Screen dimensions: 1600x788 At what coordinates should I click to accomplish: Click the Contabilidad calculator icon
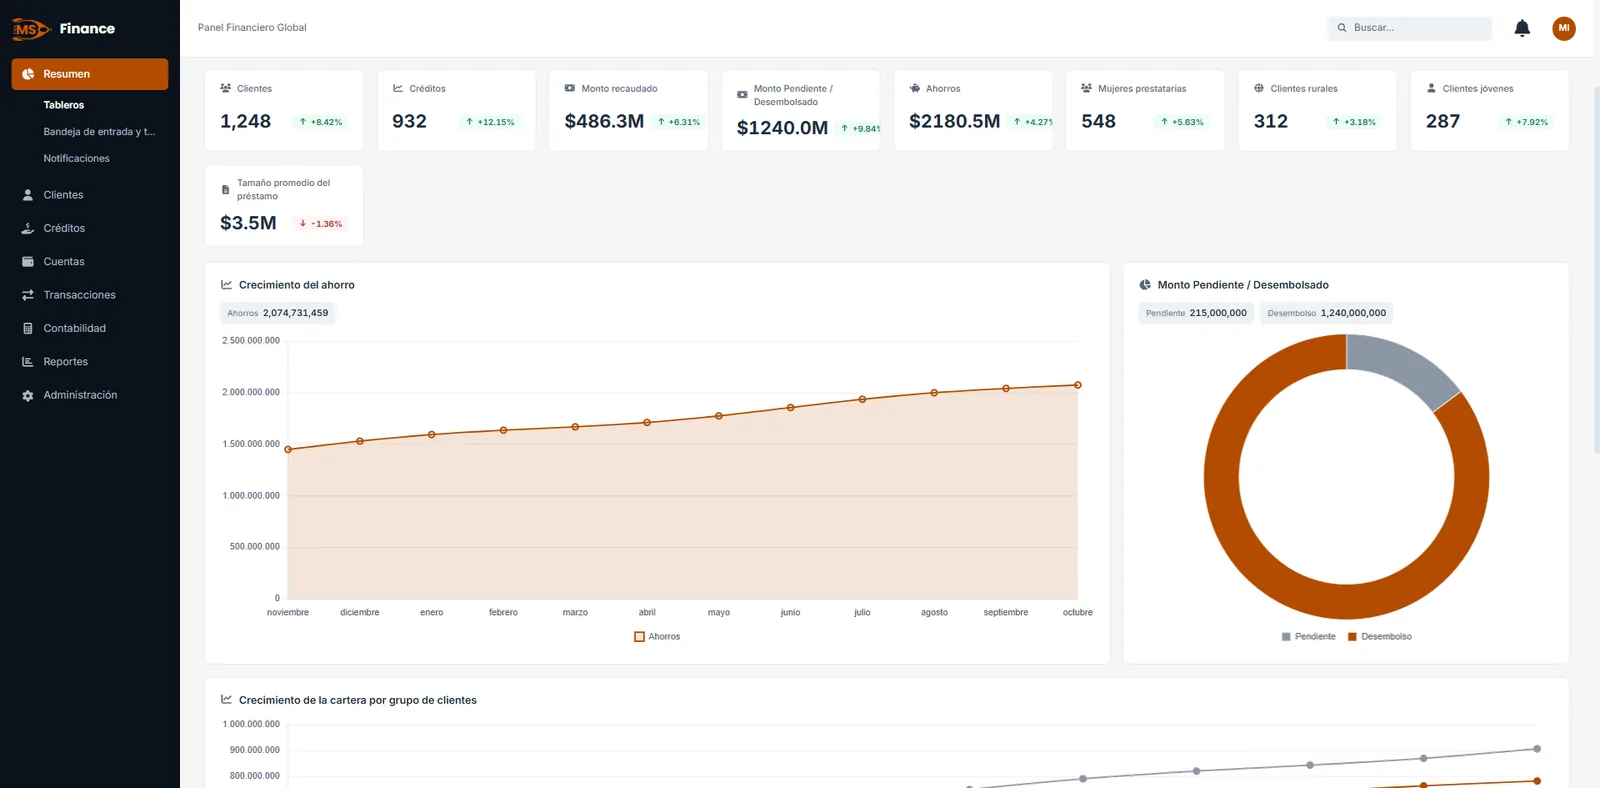(x=28, y=328)
